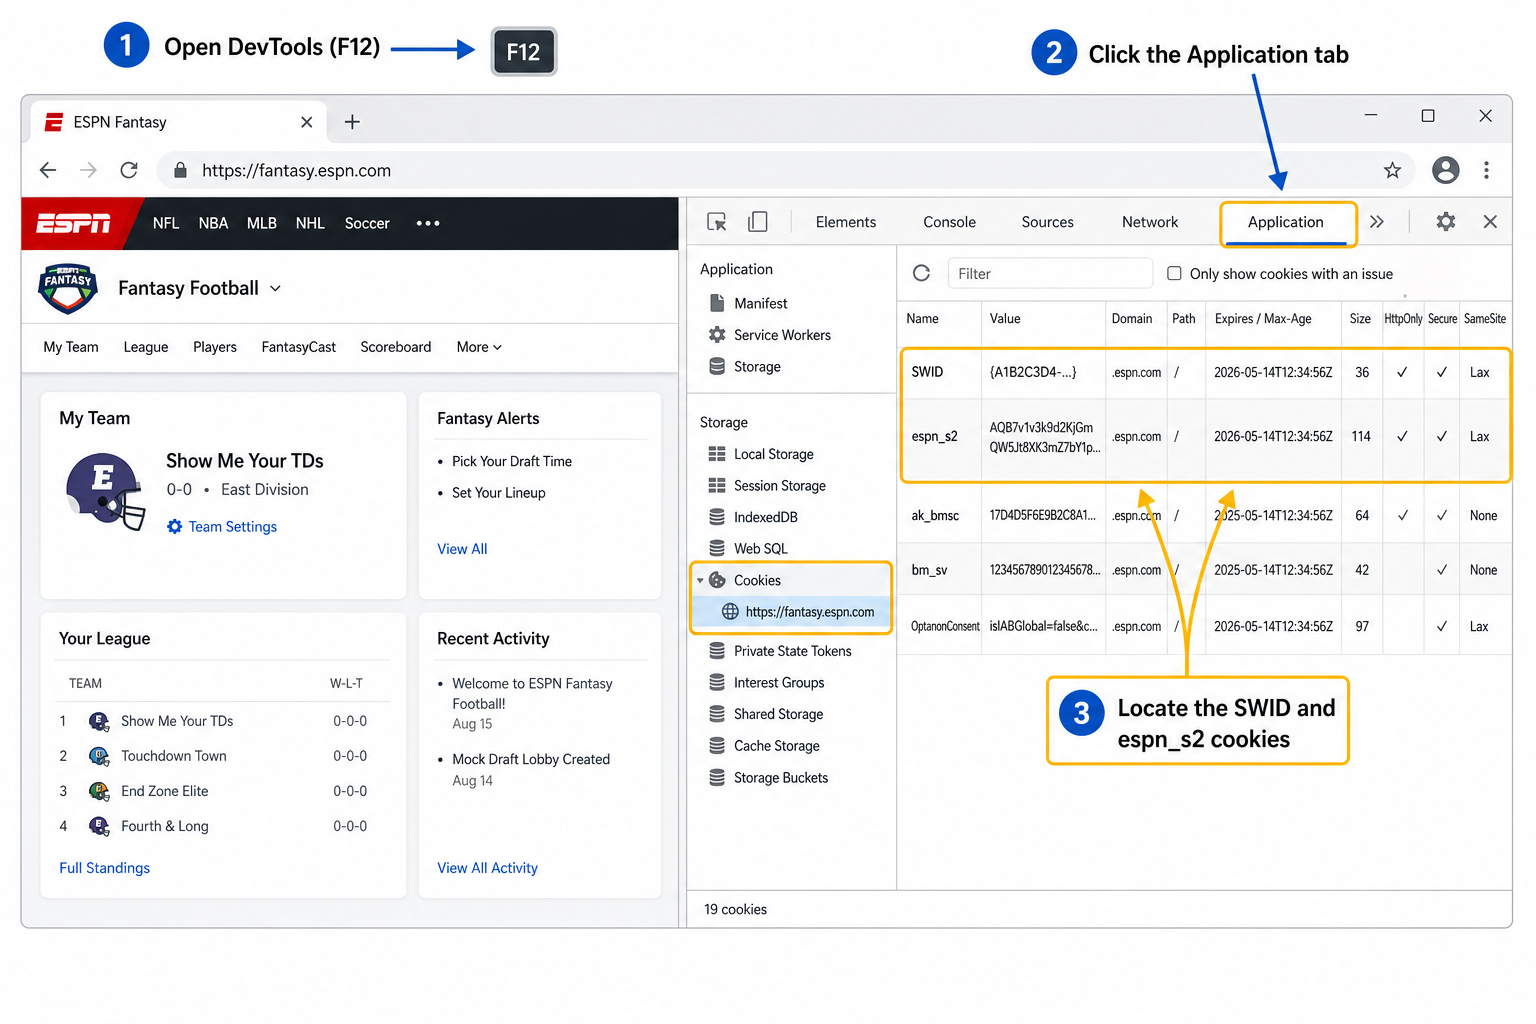Image resolution: width=1536 pixels, height=1024 pixels.
Task: Open a new browser tab
Action: point(352,122)
